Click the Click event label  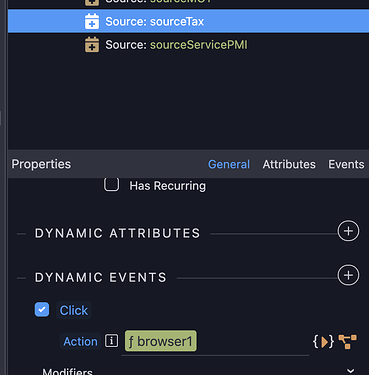(x=74, y=310)
